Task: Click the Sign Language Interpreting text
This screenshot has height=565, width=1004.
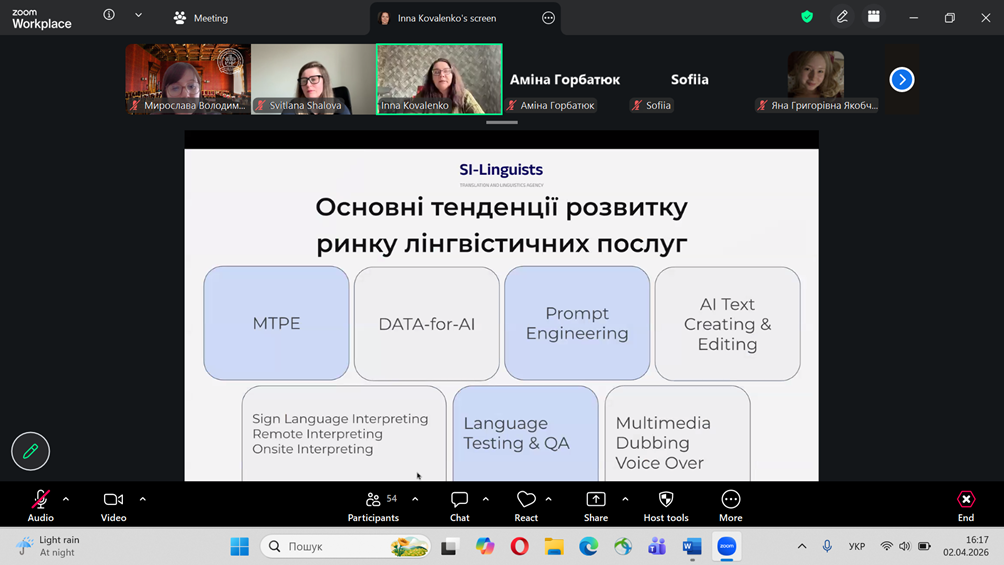Action: pyautogui.click(x=340, y=418)
